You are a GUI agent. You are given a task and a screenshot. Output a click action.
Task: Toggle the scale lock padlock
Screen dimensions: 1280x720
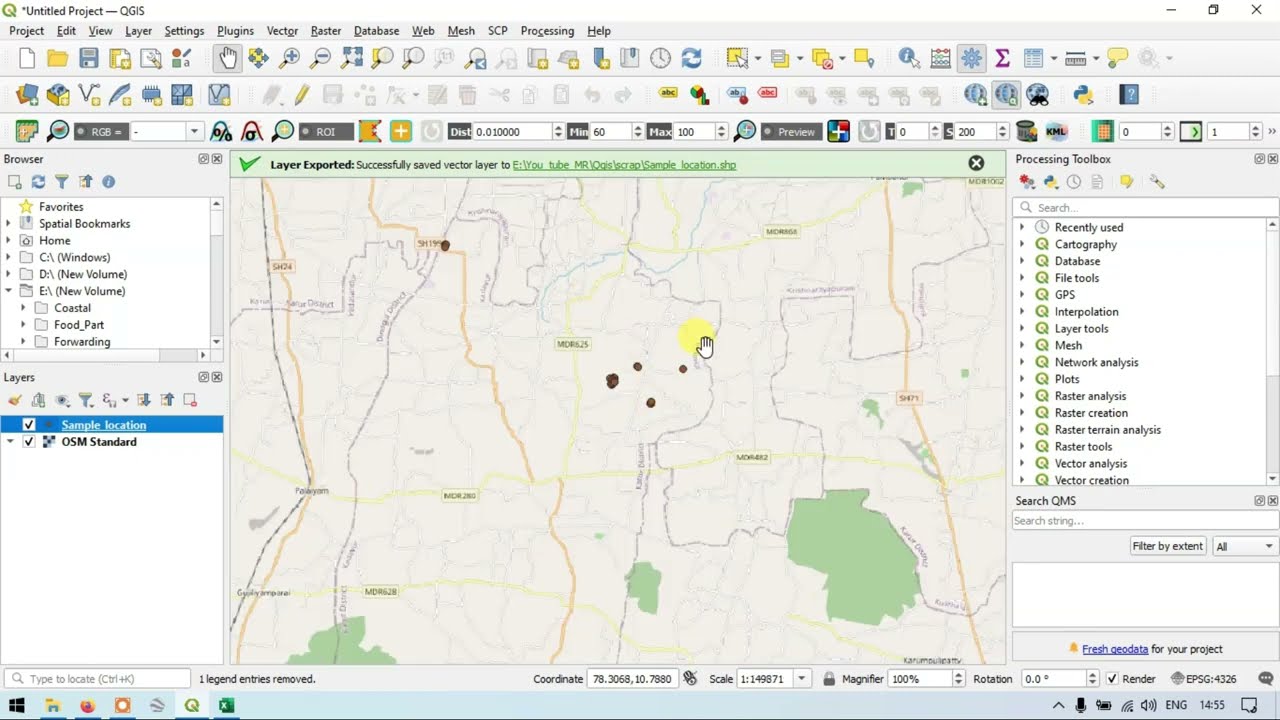tap(829, 679)
